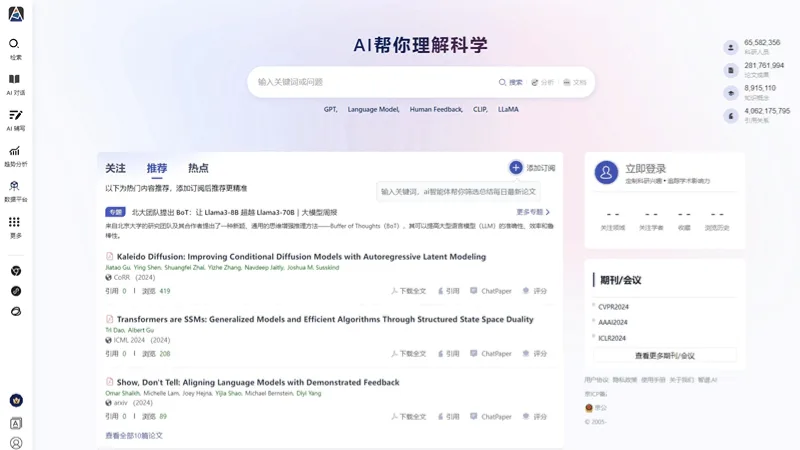Click the plus icon for 添加订阅
The height and width of the screenshot is (450, 800).
coord(516,167)
